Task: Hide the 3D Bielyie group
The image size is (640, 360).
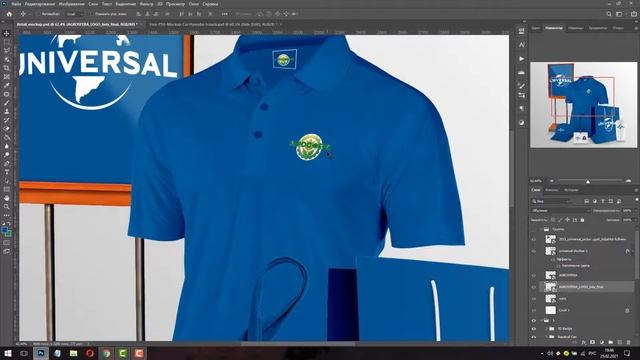Action: [534, 329]
